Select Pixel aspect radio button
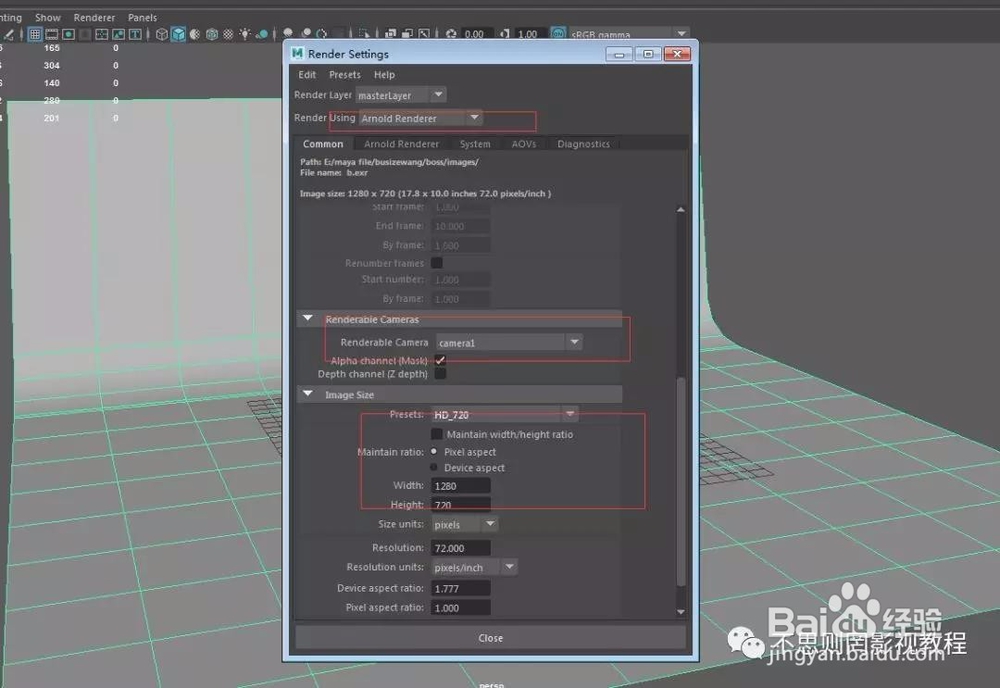The height and width of the screenshot is (688, 1000). pos(434,451)
